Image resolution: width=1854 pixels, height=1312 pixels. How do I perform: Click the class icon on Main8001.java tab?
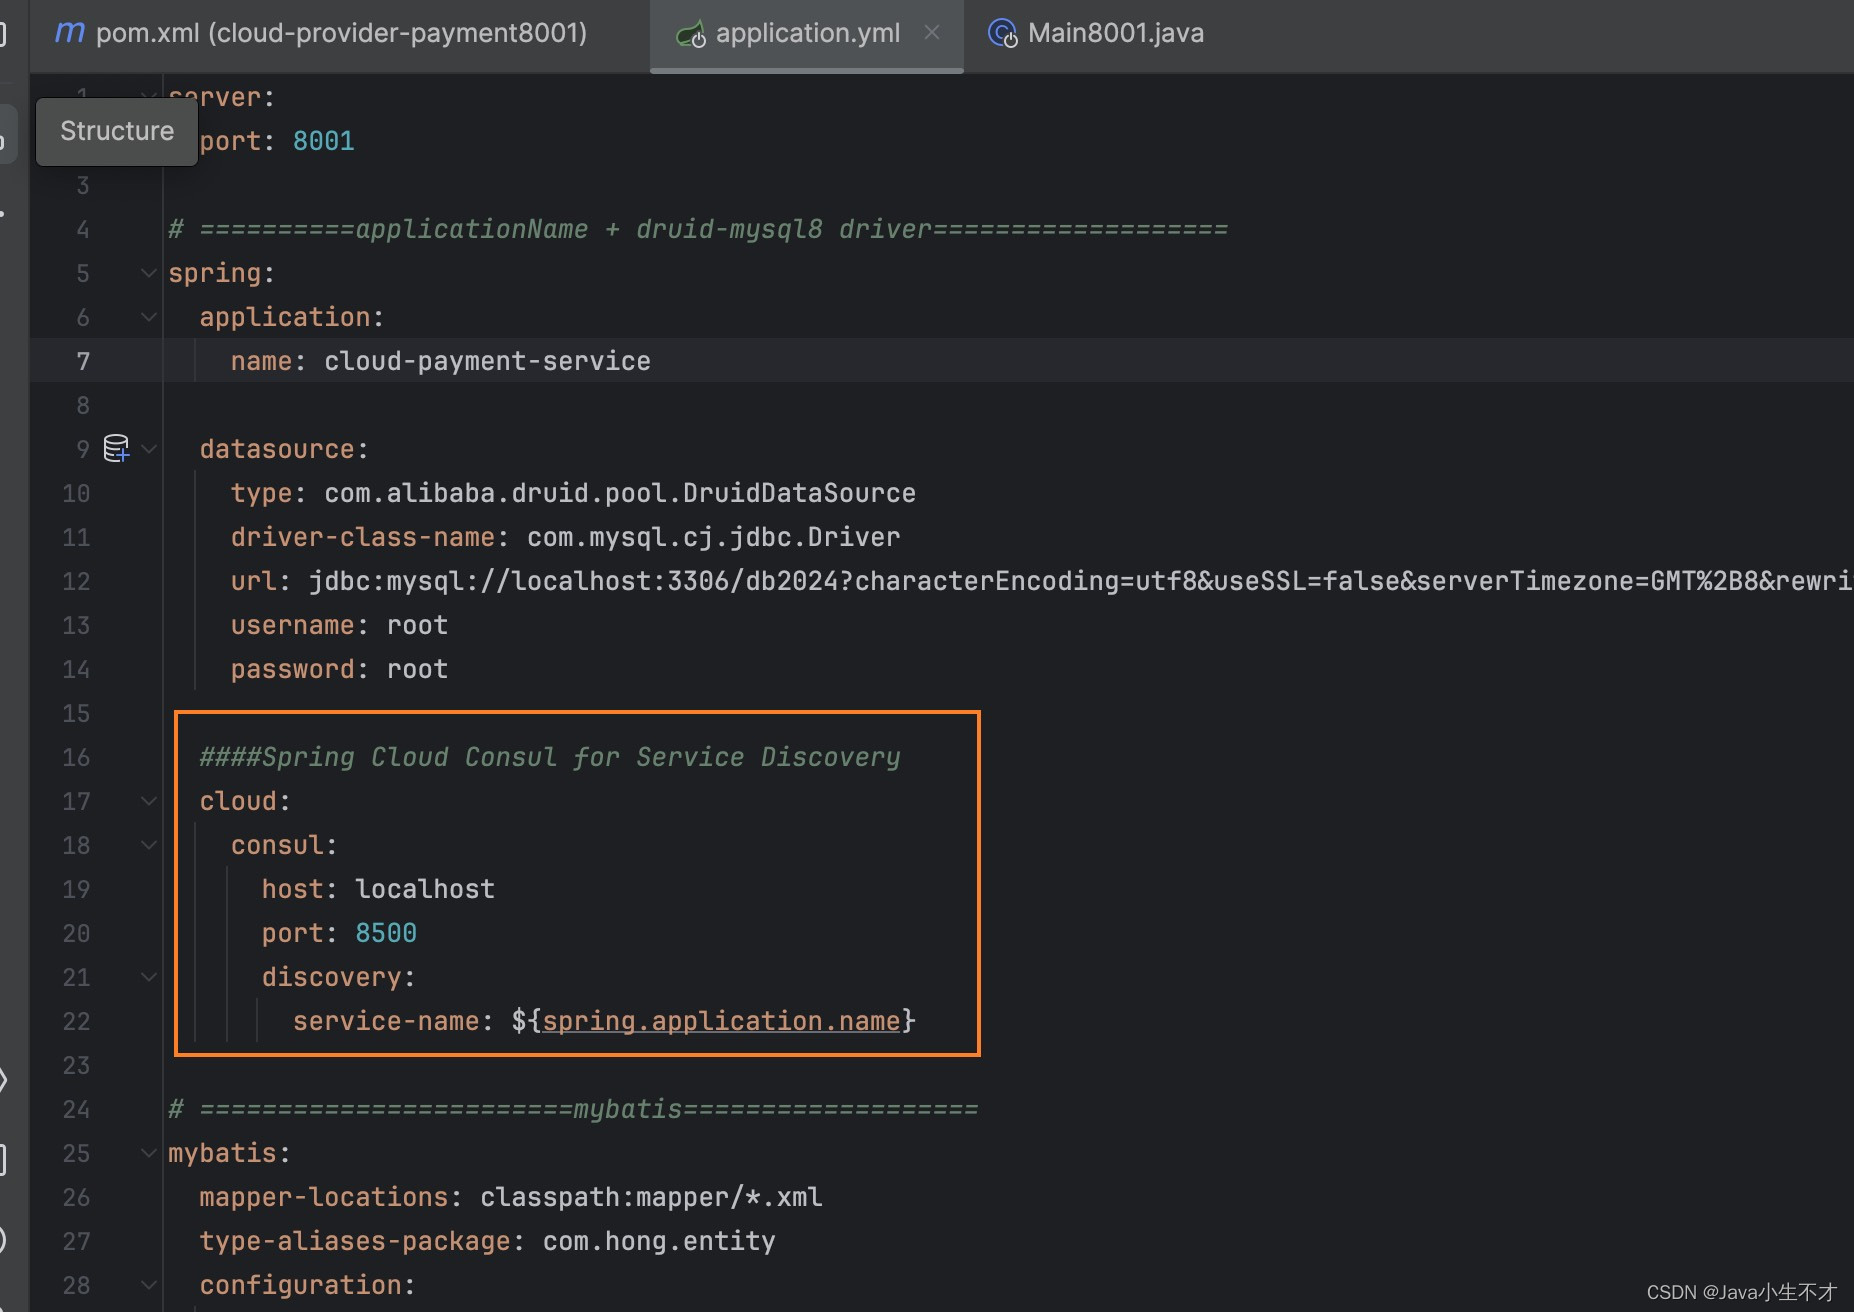click(1003, 34)
